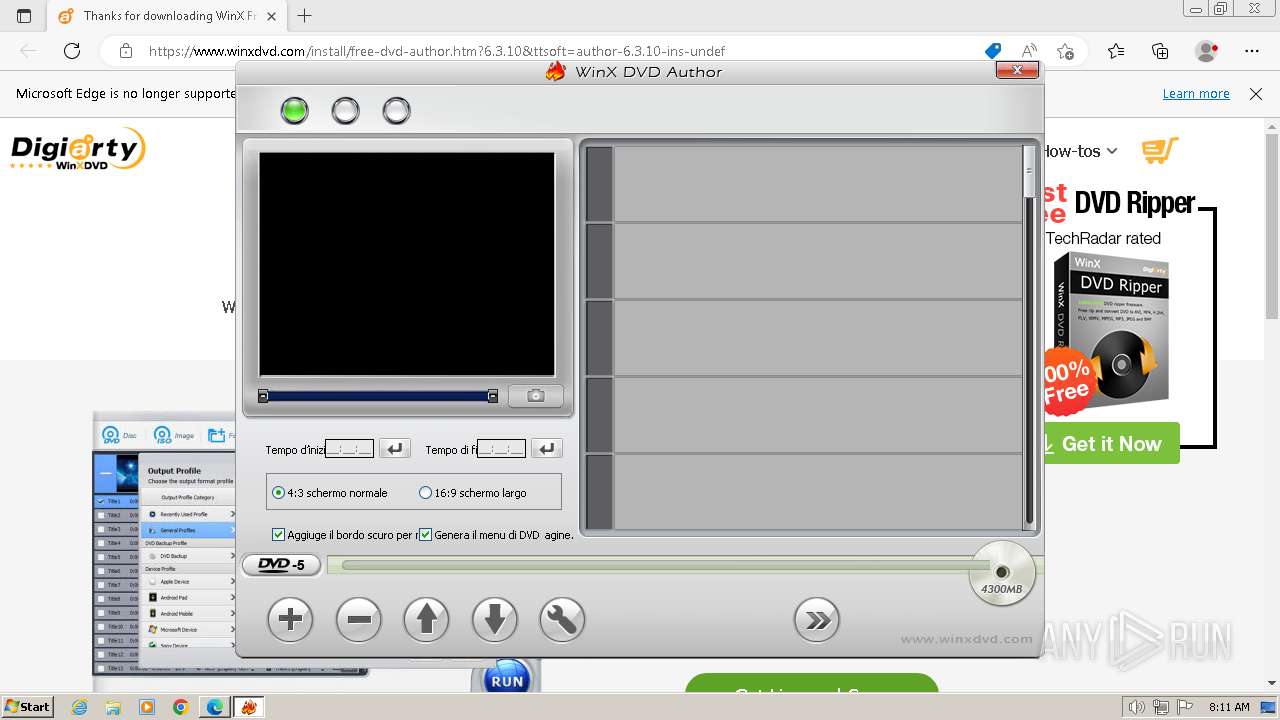Open Chrome from the taskbar
This screenshot has width=1280, height=720.
coord(180,707)
